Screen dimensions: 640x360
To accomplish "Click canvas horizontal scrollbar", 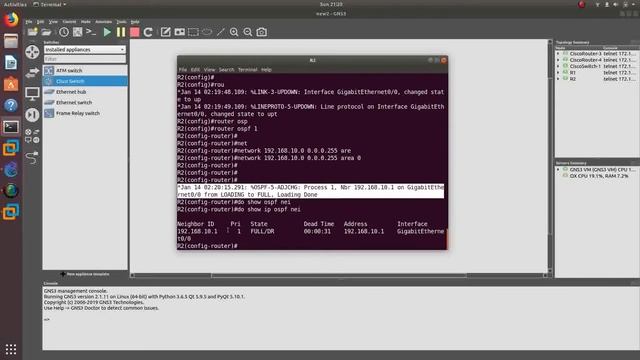I will tap(339, 276).
